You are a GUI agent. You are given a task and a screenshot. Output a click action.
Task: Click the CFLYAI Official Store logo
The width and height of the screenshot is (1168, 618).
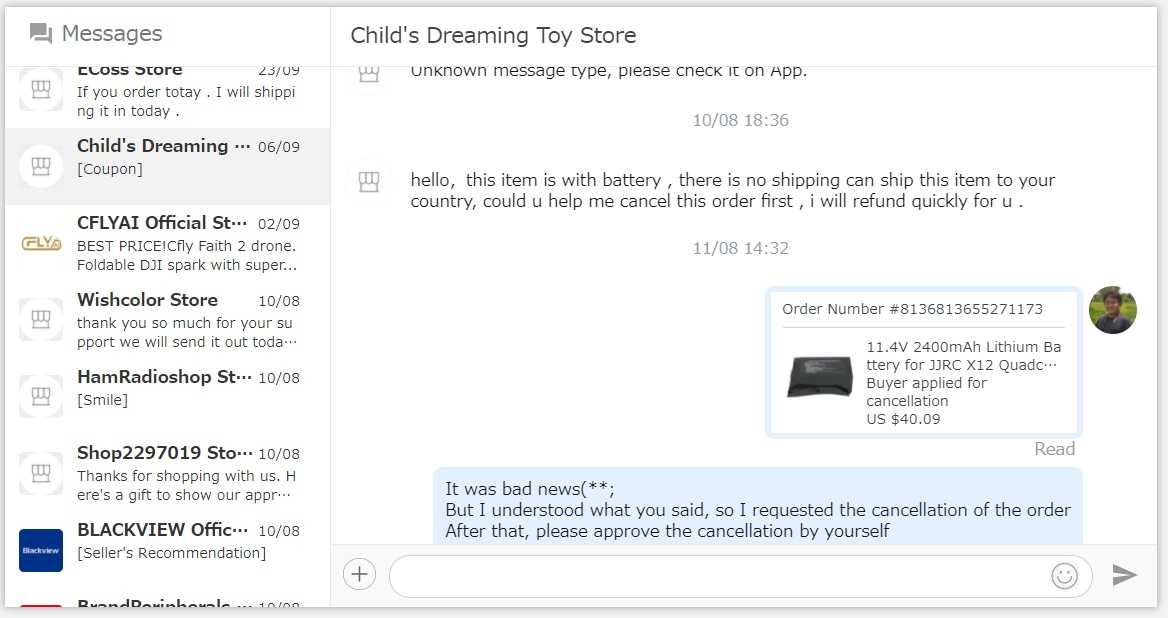(x=41, y=243)
